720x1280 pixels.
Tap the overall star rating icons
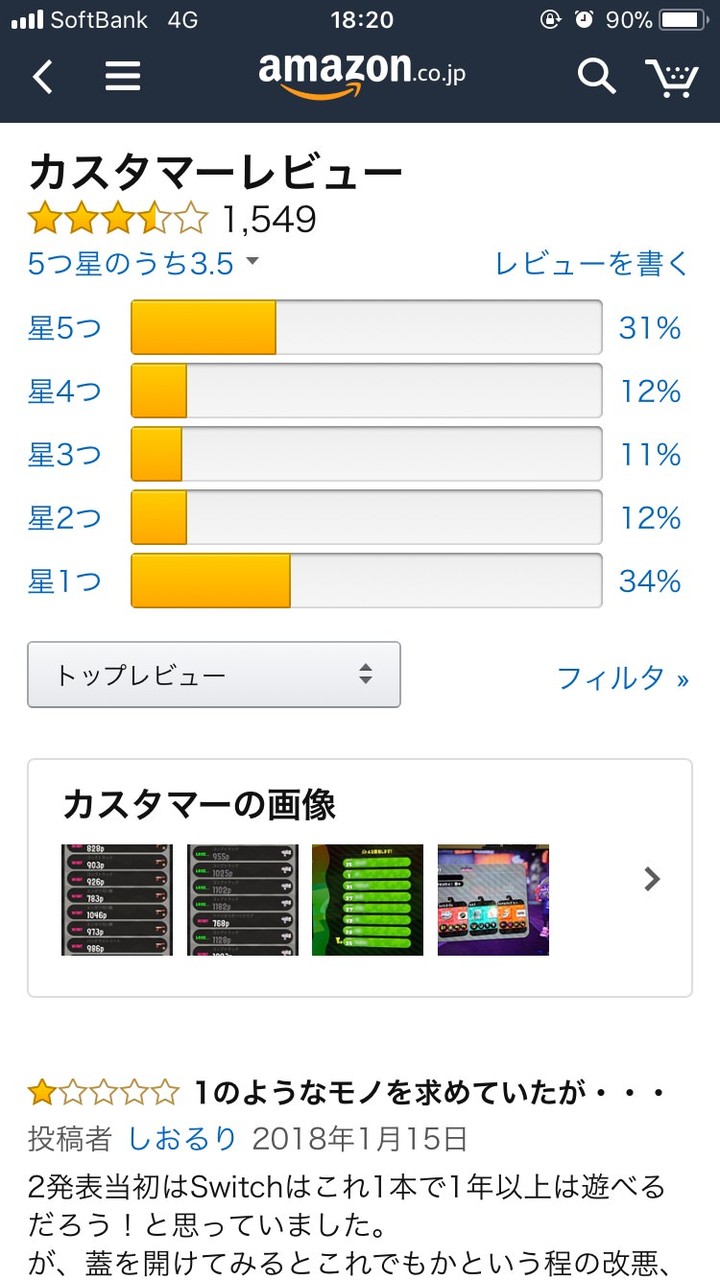(x=118, y=217)
